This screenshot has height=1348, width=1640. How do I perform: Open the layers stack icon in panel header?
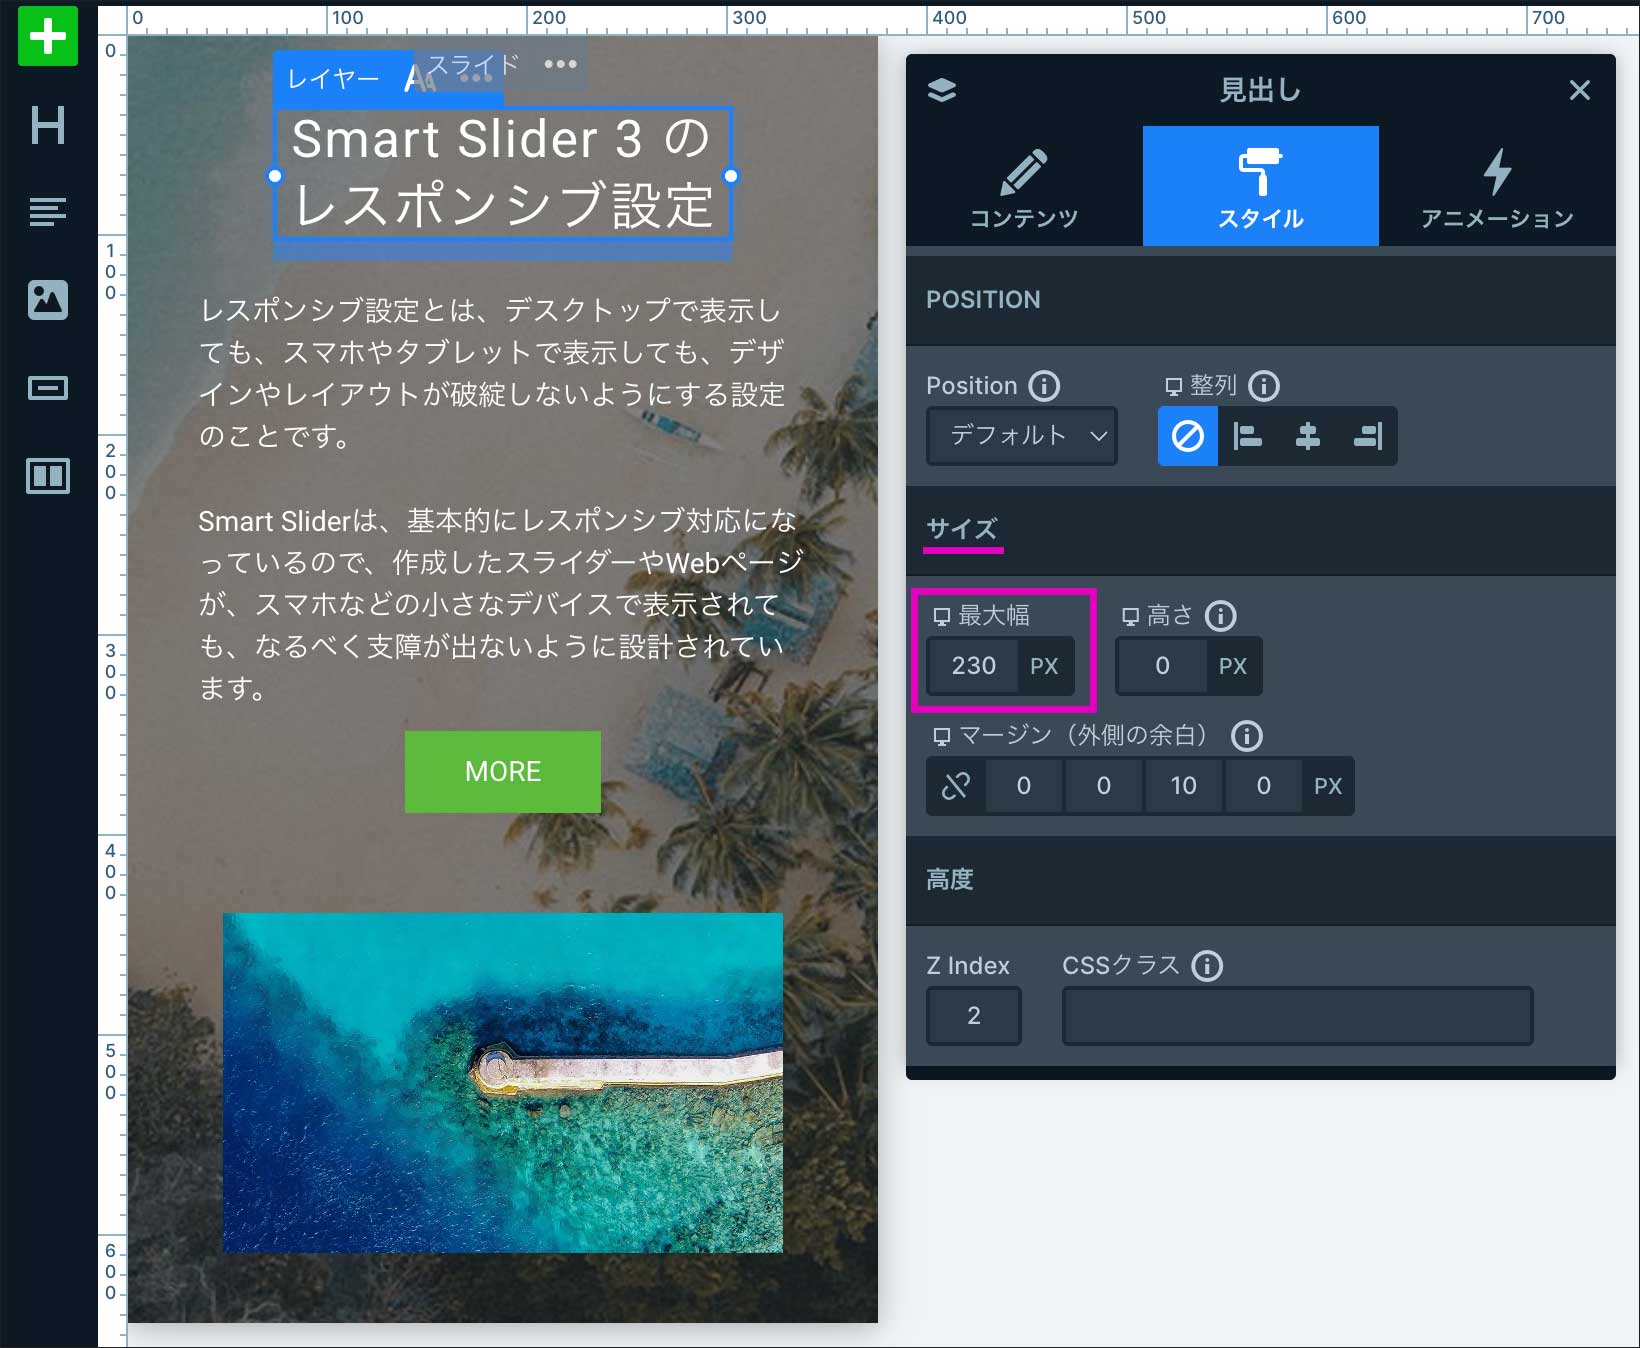tap(942, 90)
